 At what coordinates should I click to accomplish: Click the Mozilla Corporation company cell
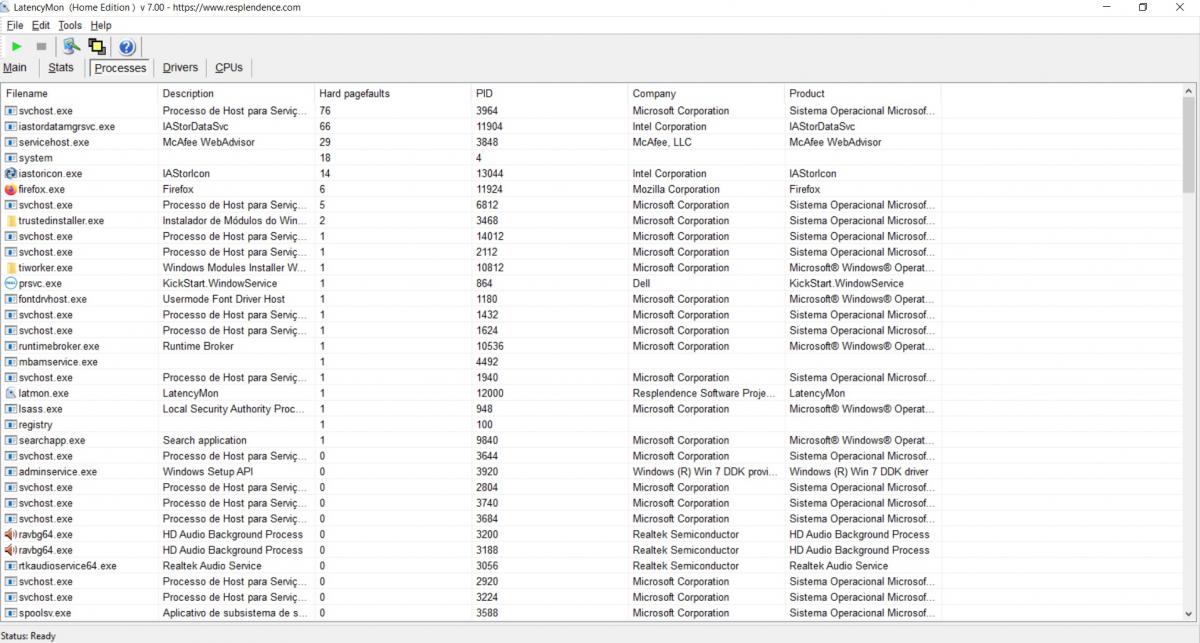(x=676, y=189)
